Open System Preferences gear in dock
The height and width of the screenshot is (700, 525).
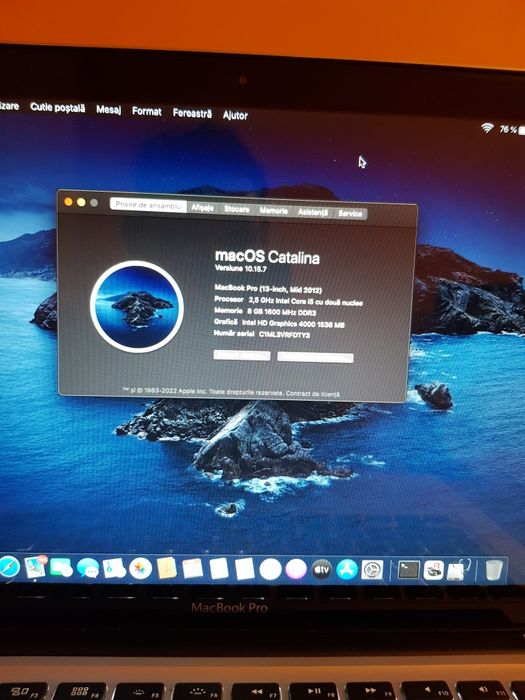pyautogui.click(x=372, y=570)
